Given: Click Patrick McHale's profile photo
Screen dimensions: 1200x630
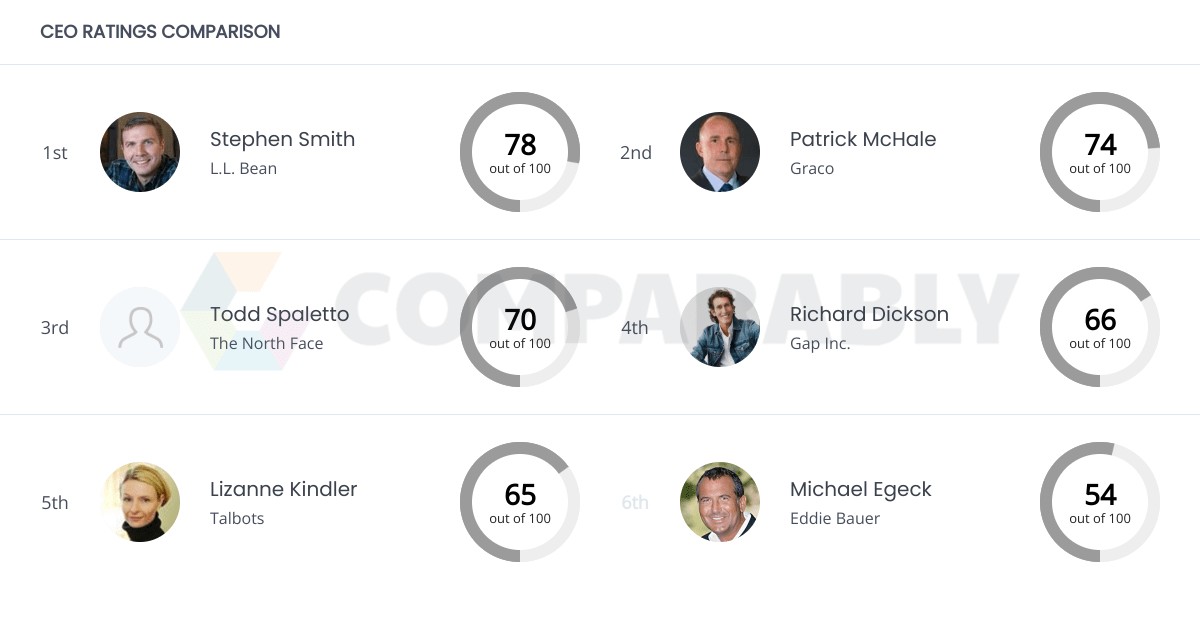Looking at the screenshot, I should tap(720, 152).
